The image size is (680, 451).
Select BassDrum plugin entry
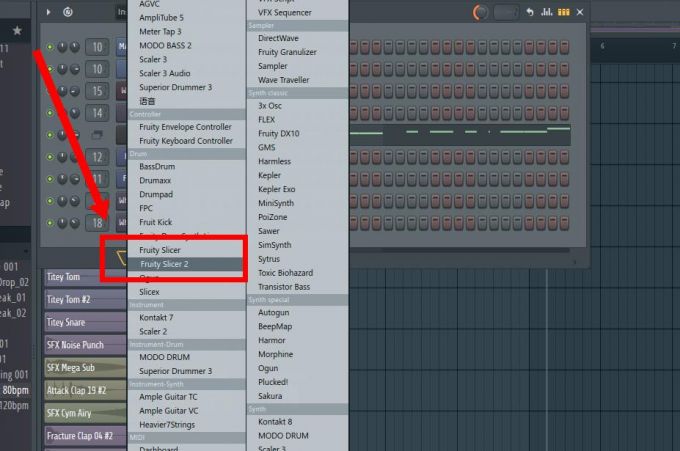[157, 167]
